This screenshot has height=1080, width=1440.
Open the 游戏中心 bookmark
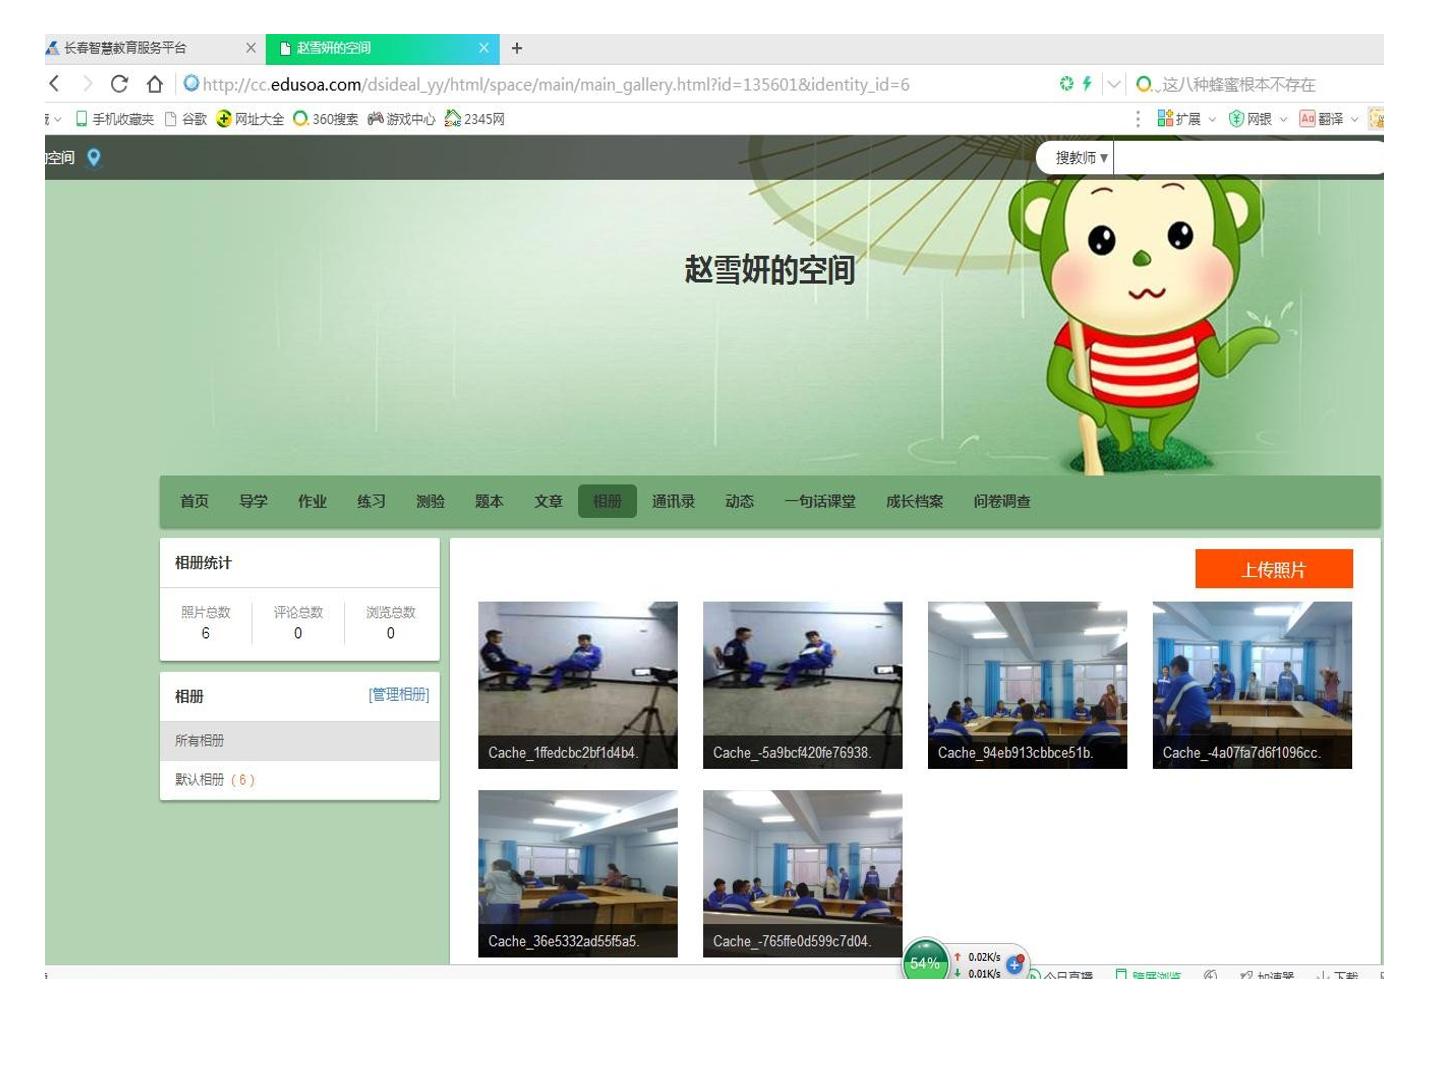401,119
